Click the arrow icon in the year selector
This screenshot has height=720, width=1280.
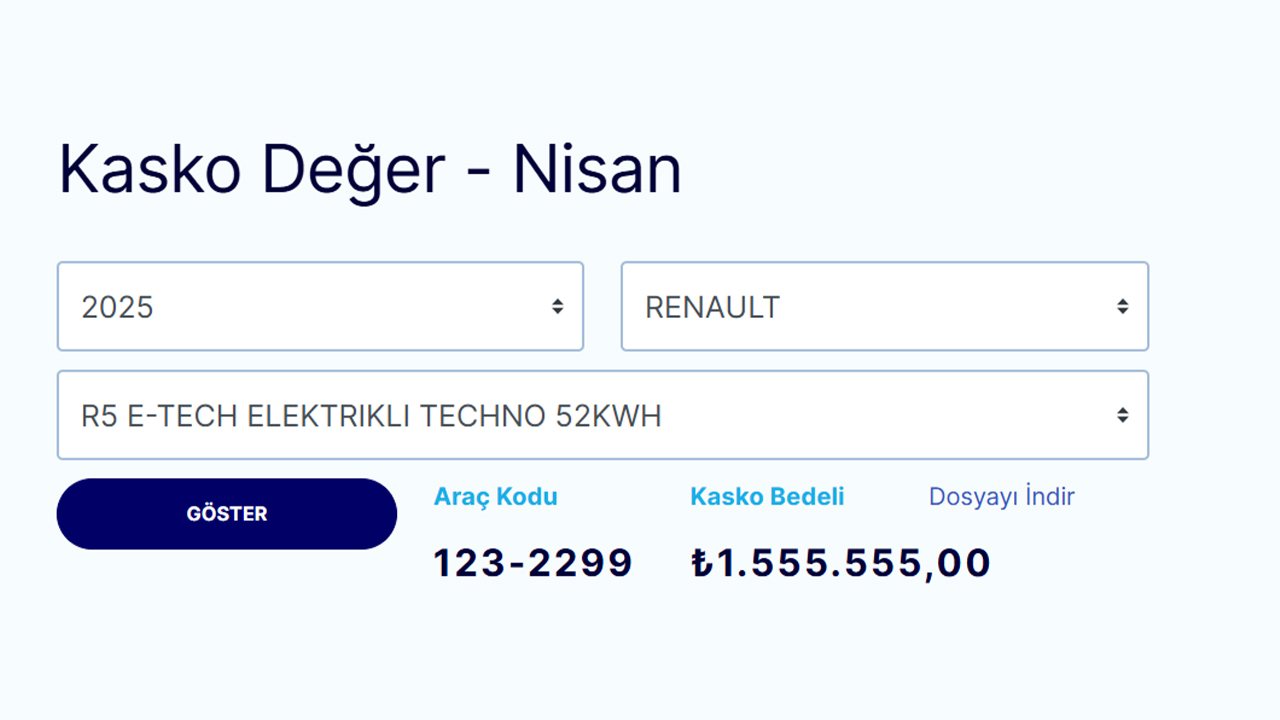(557, 307)
